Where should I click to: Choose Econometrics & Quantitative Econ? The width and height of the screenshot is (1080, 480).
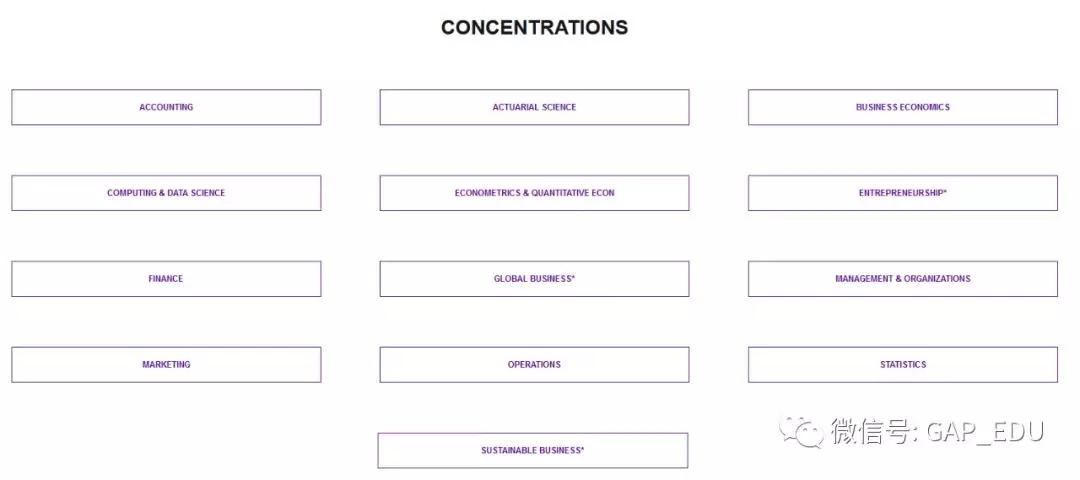click(534, 193)
